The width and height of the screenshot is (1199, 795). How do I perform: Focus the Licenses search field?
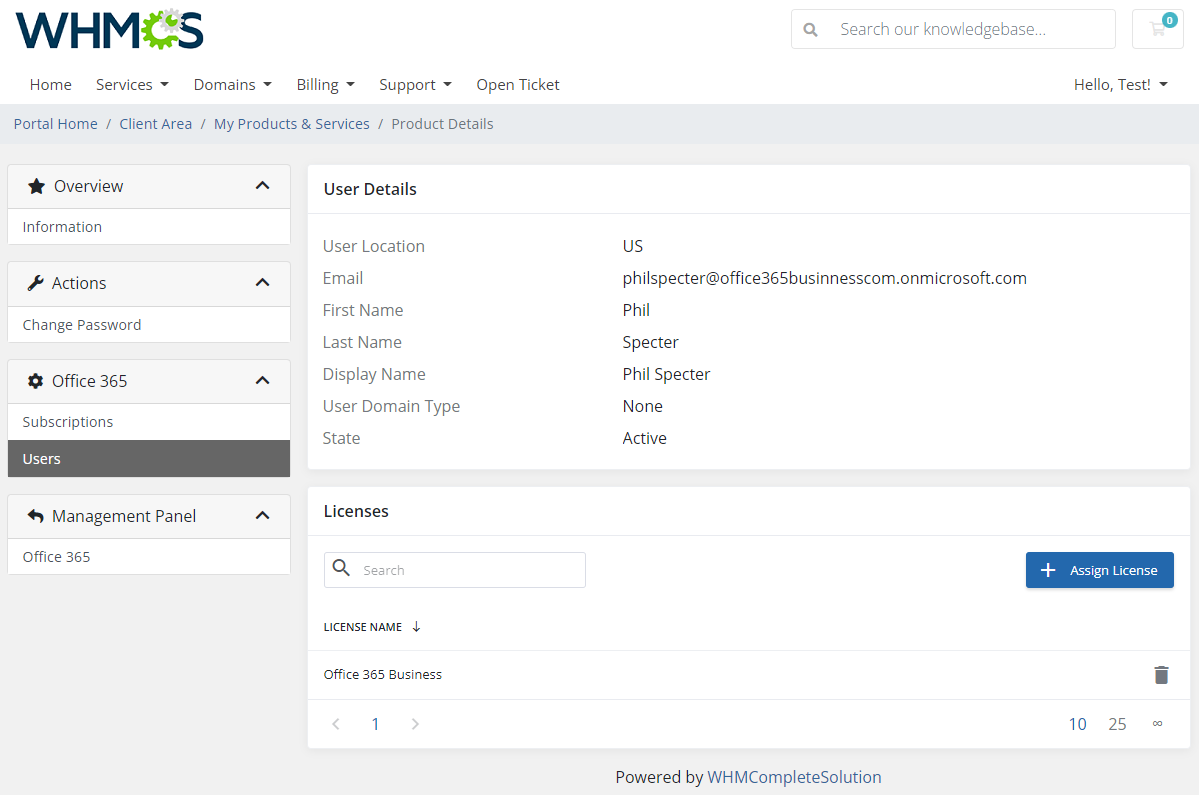pos(455,570)
